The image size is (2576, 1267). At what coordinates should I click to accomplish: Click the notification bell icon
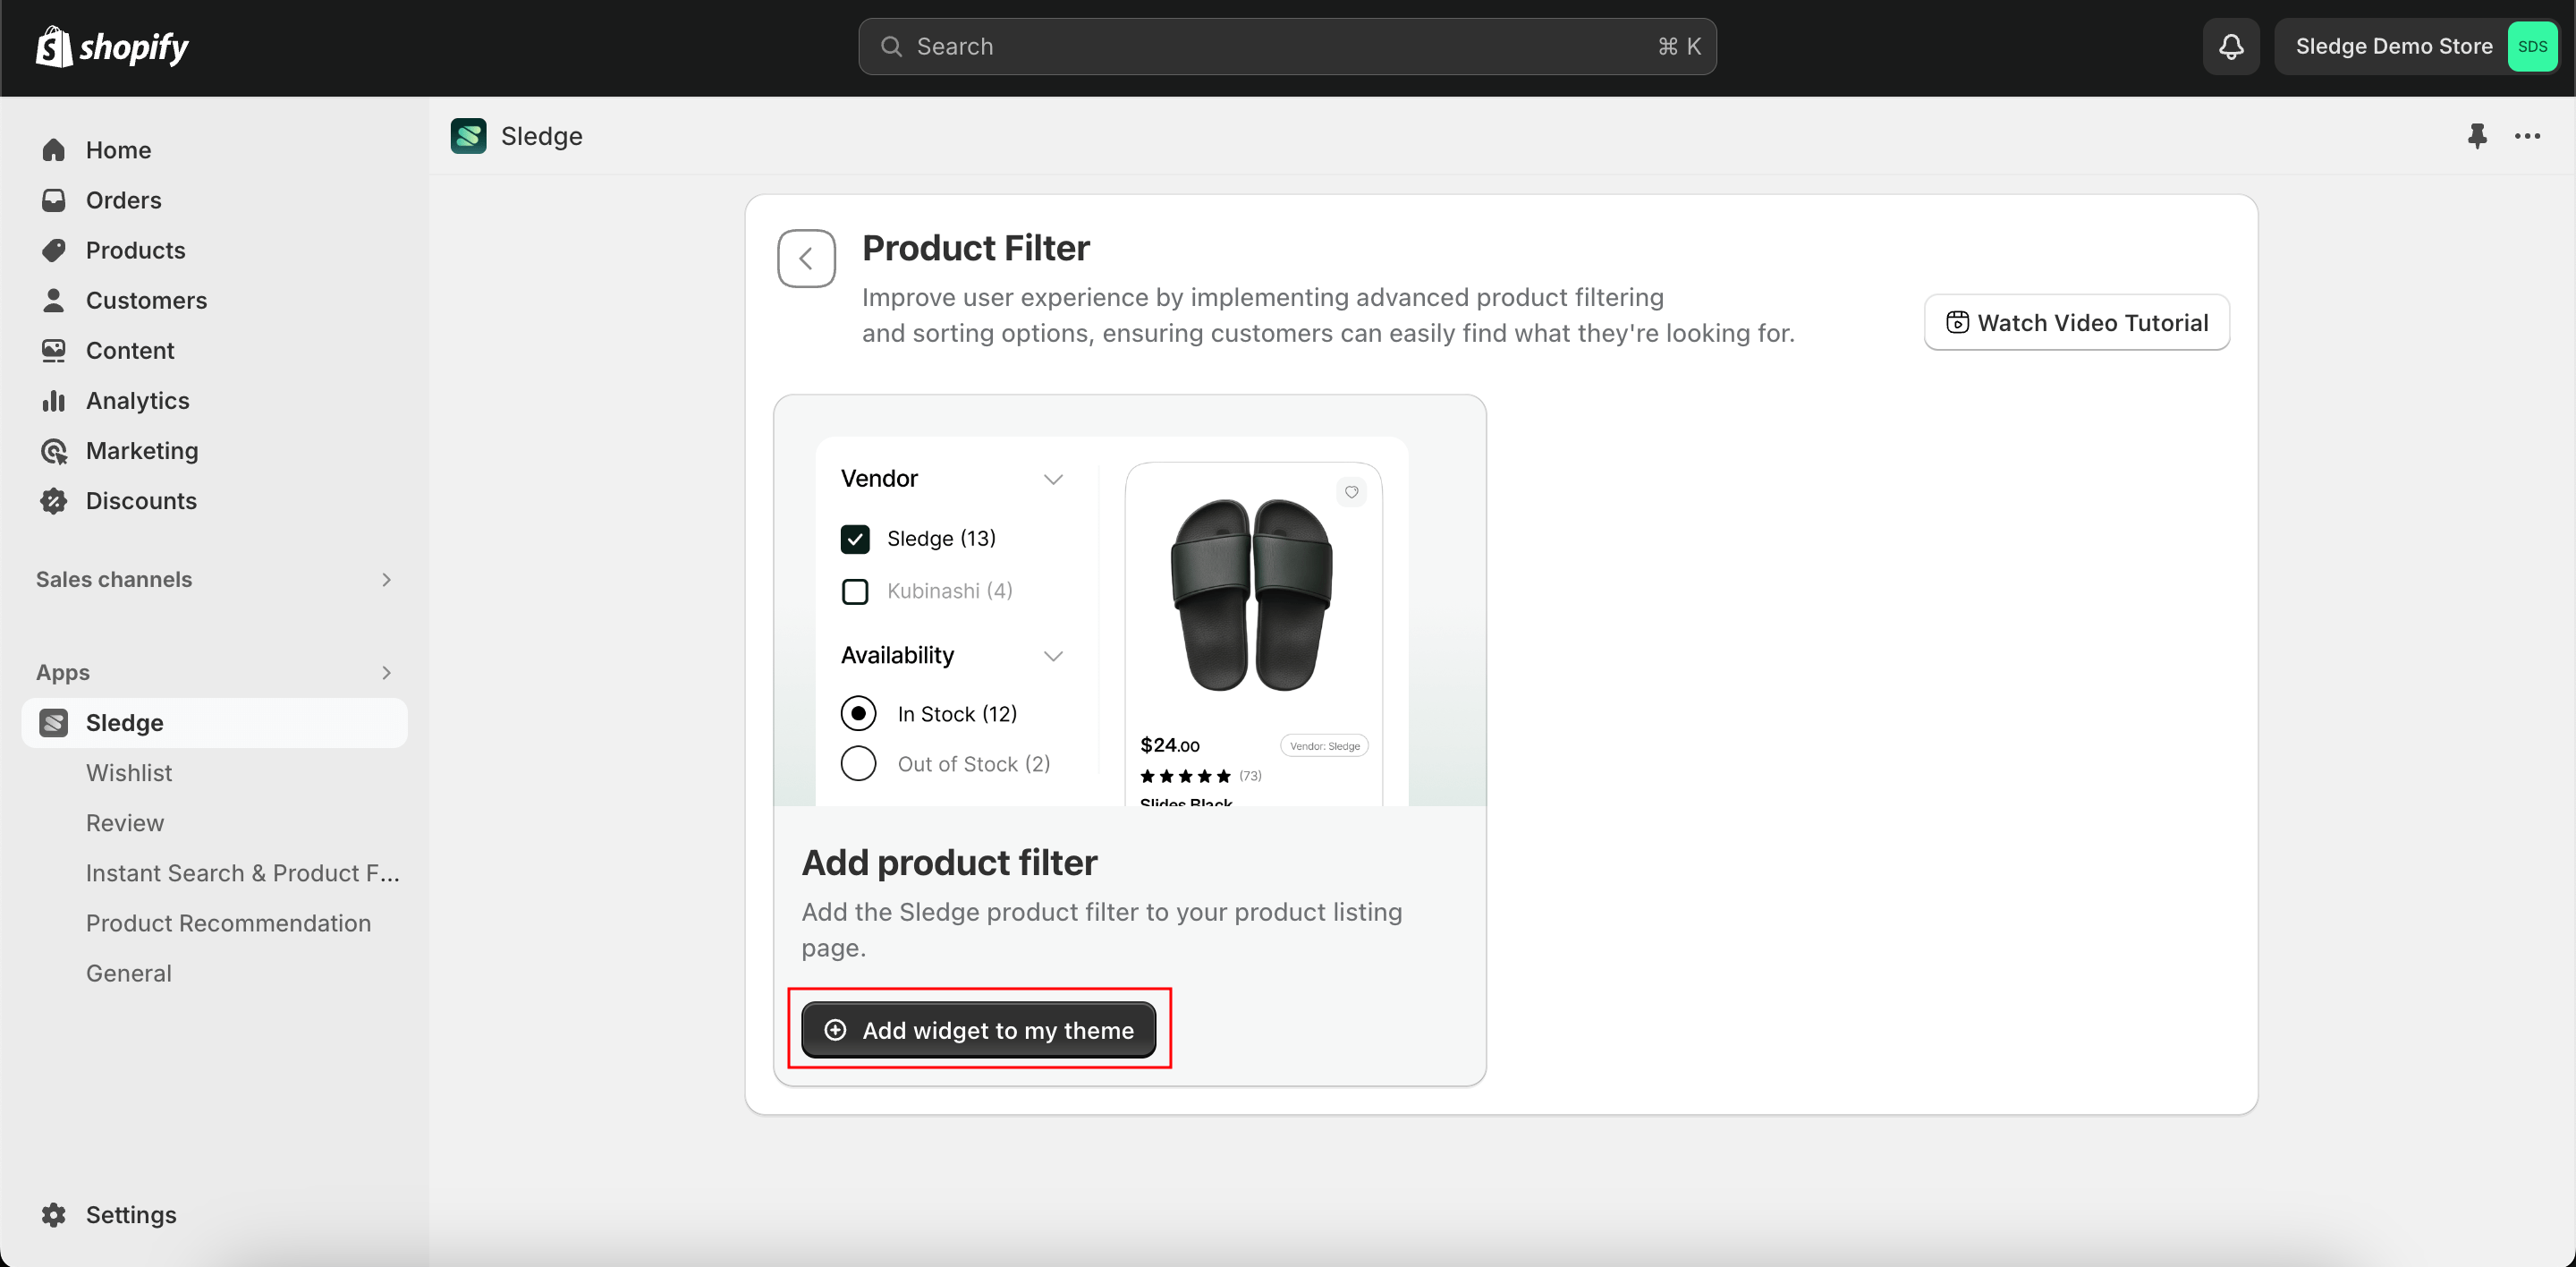click(x=2230, y=46)
